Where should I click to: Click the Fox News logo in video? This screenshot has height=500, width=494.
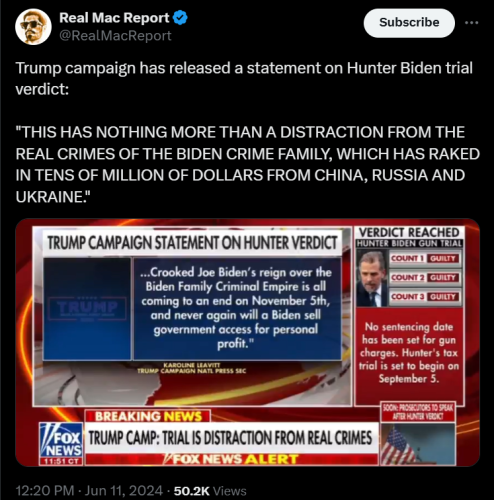61,443
